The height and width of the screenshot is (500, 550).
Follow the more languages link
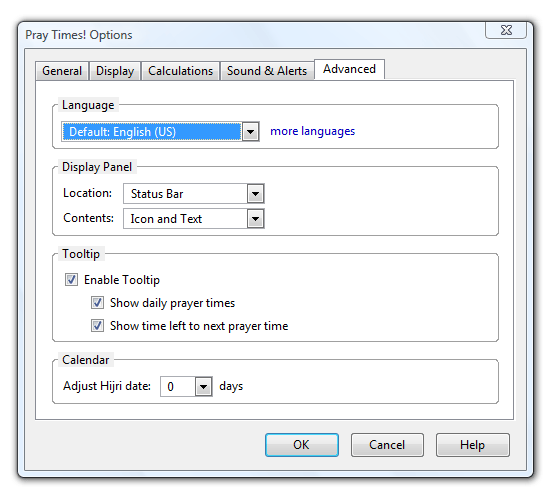pyautogui.click(x=313, y=131)
